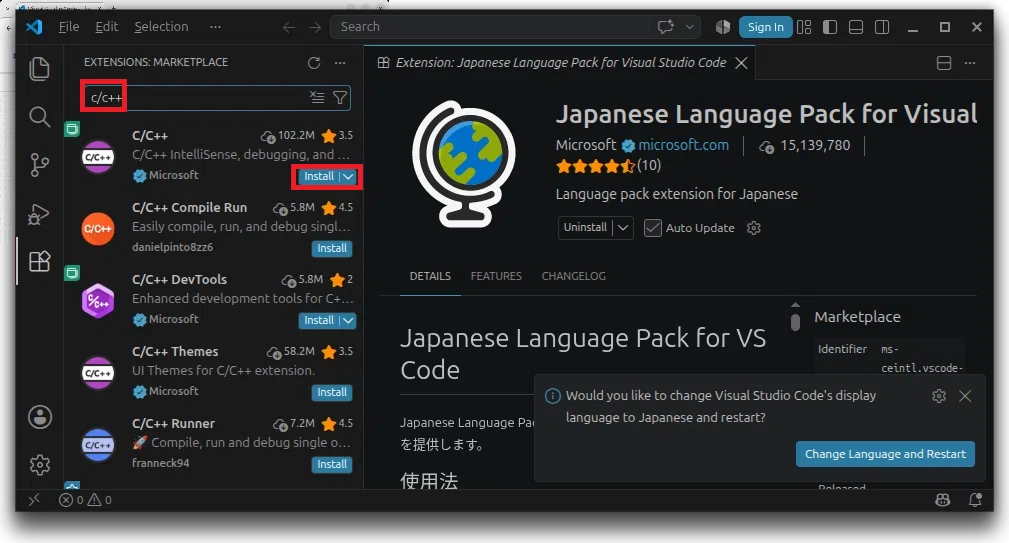Uninstall the Japanese Language Pack
The image size is (1009, 543).
pyautogui.click(x=585, y=228)
